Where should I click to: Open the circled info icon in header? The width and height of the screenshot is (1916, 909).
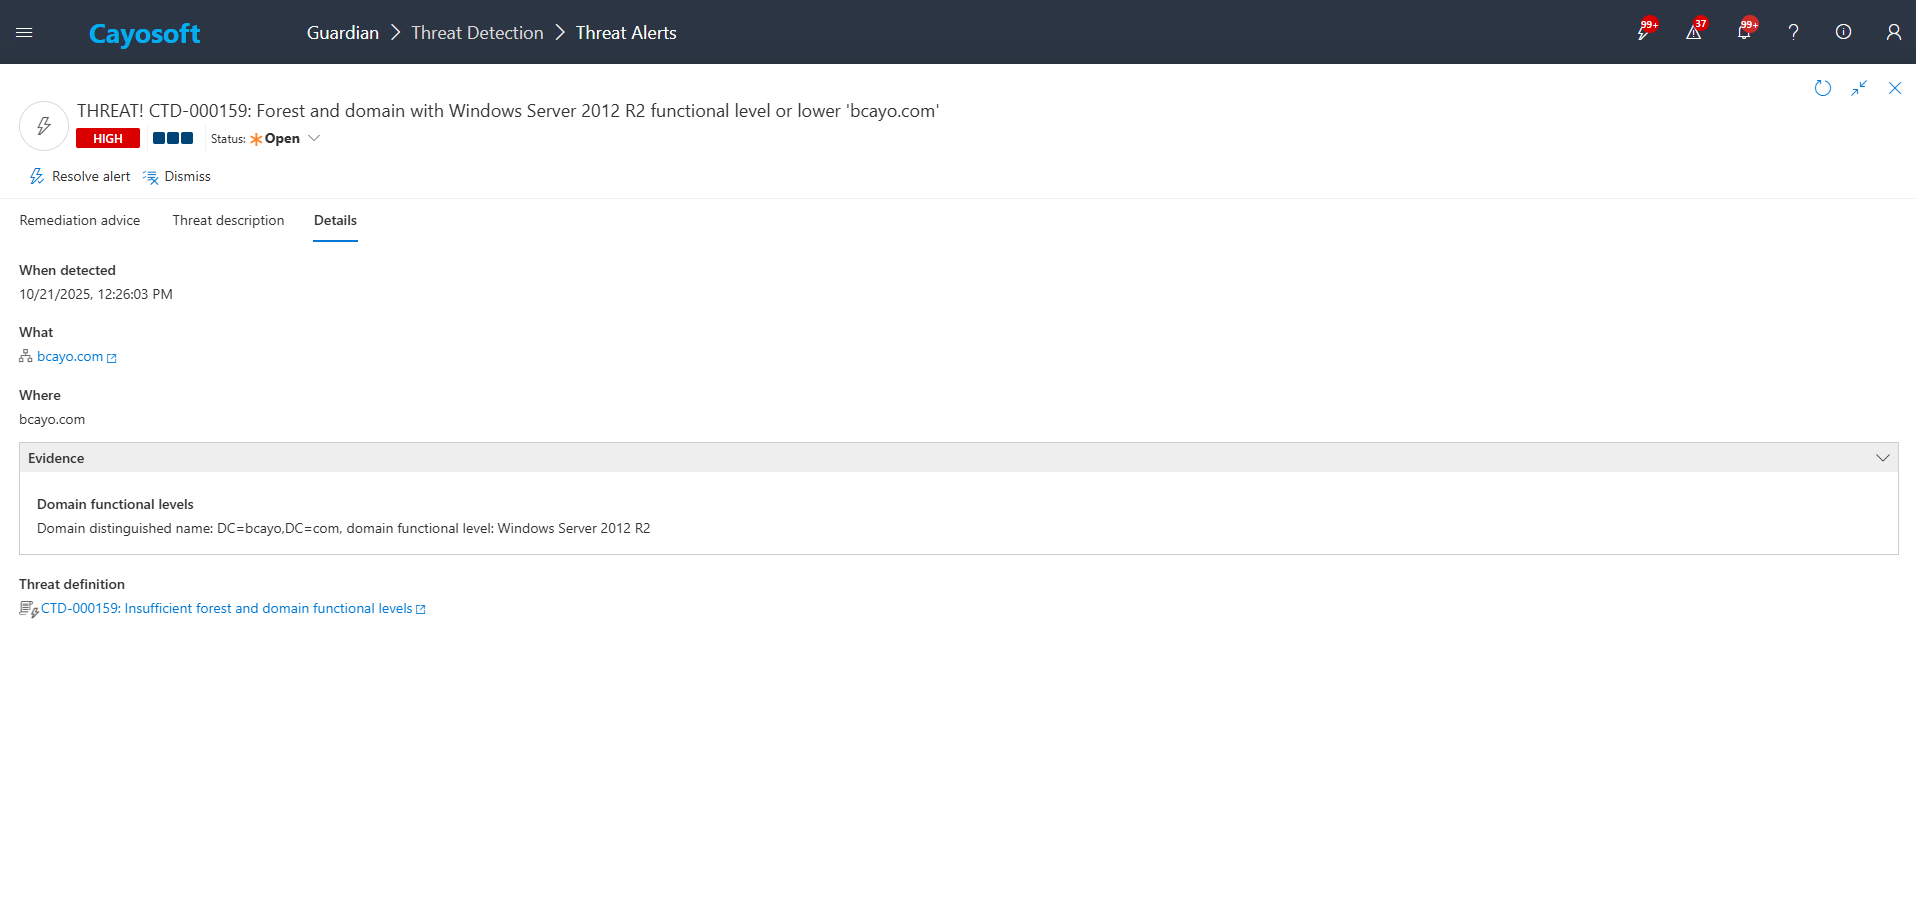tap(1843, 32)
